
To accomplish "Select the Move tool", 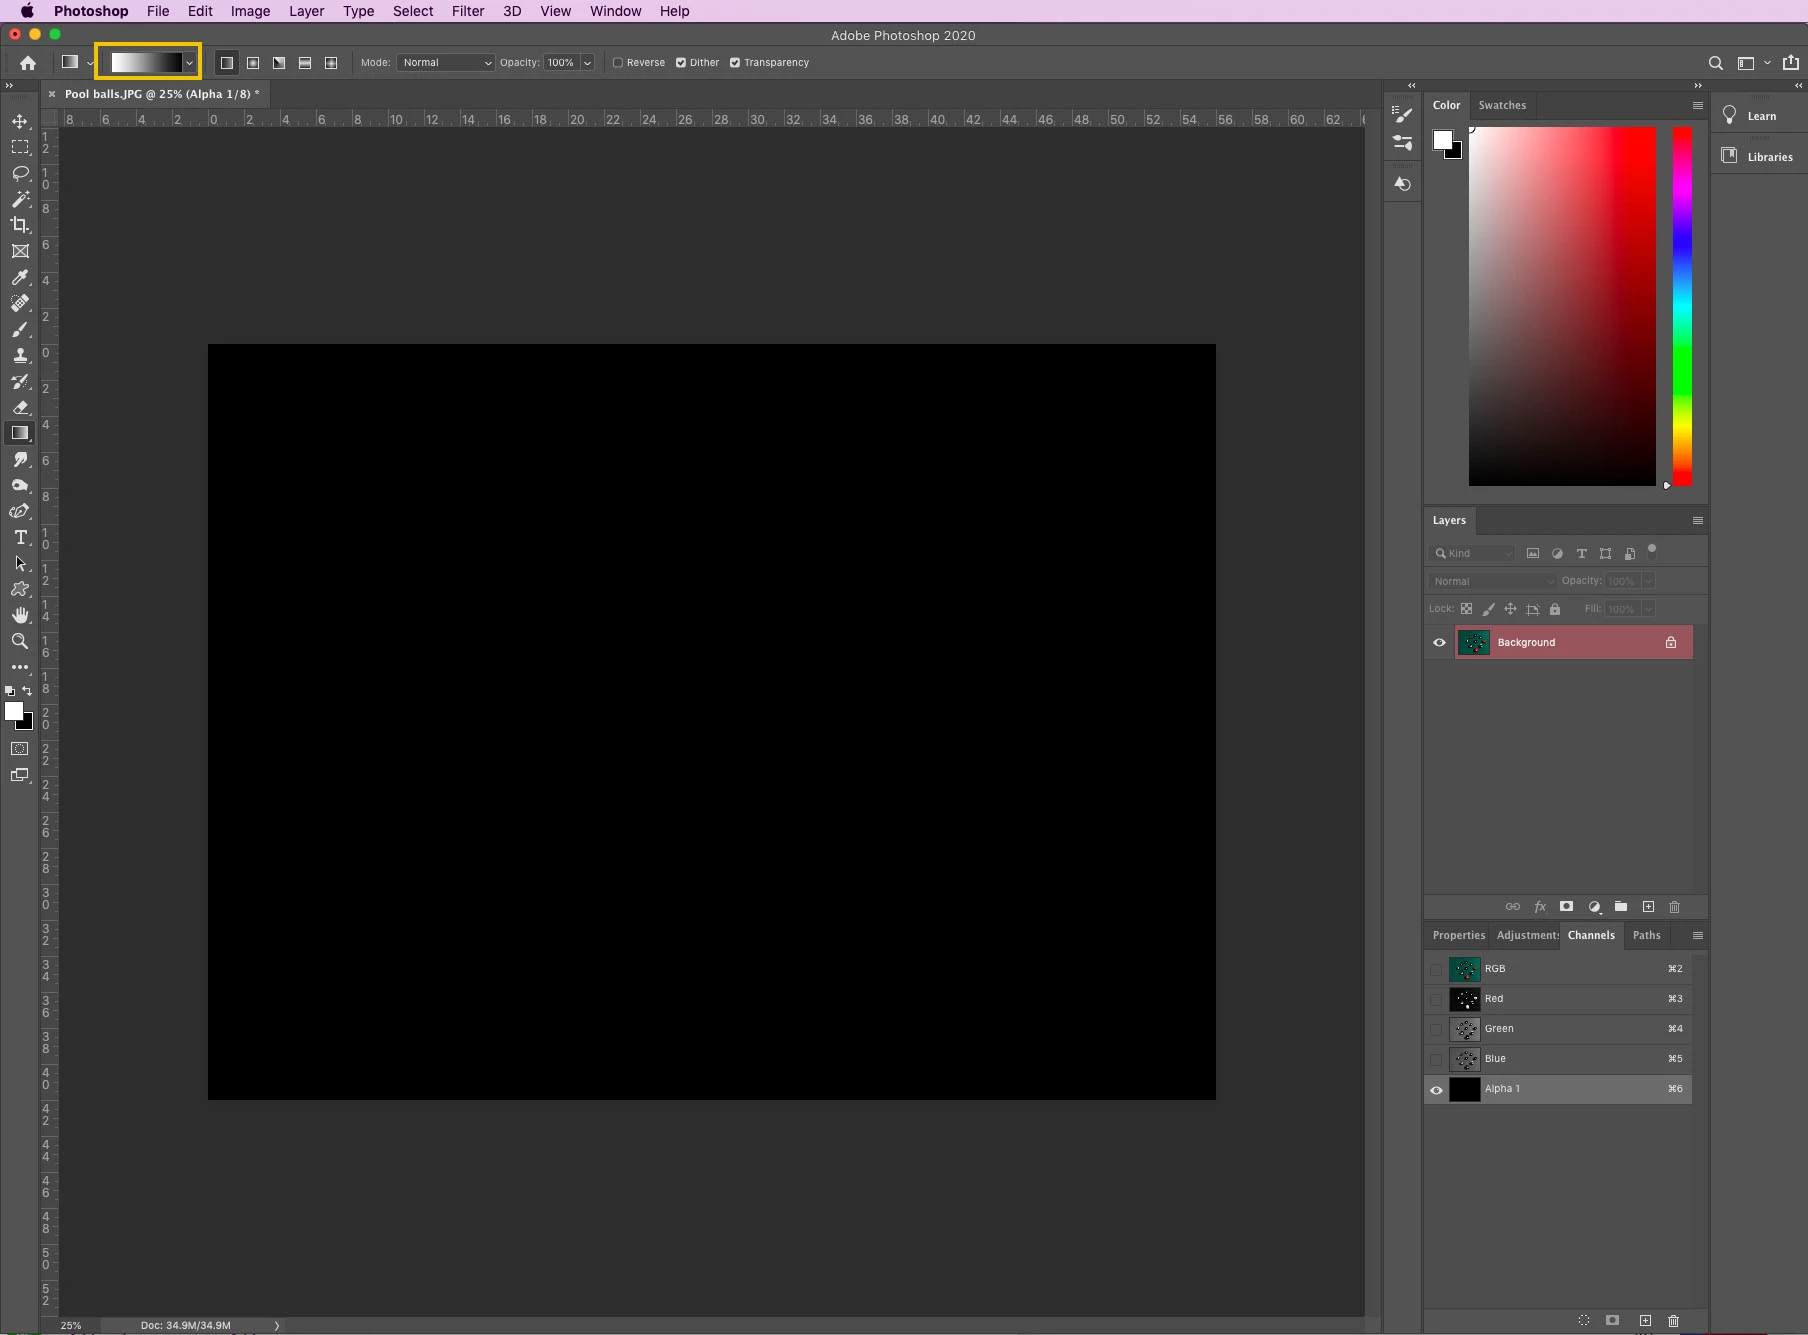I will point(20,121).
